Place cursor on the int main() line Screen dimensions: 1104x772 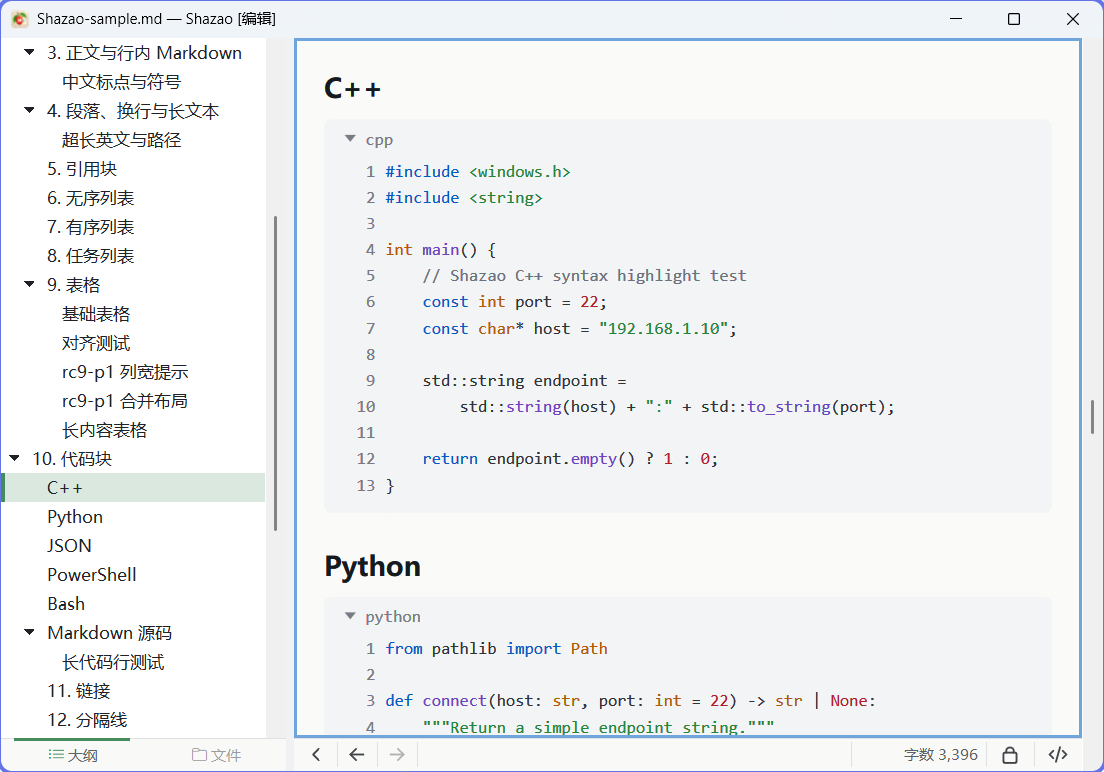pos(440,249)
